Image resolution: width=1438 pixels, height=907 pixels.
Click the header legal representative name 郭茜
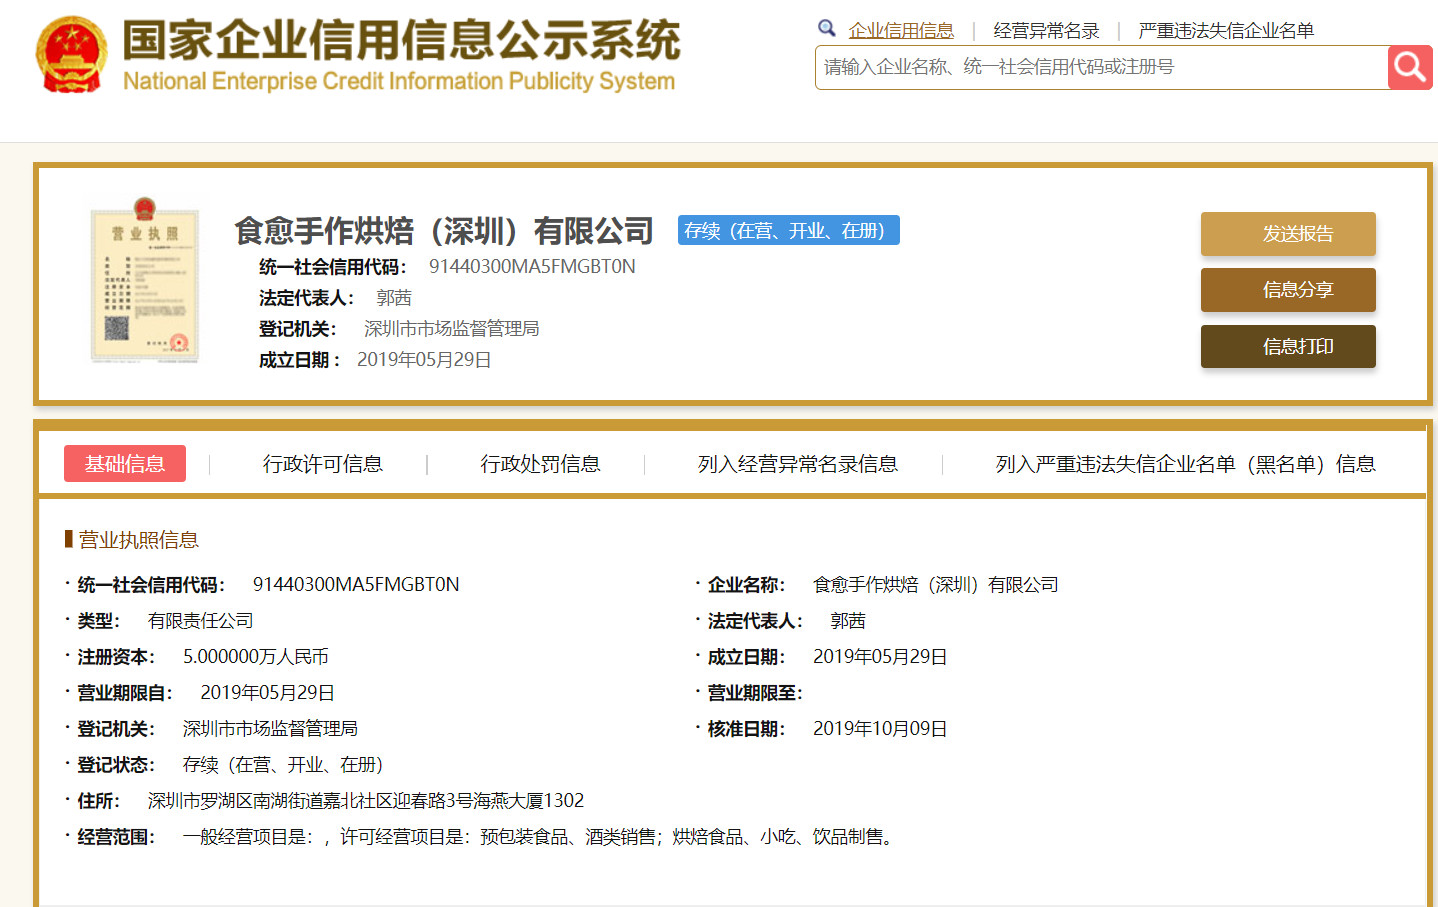[x=394, y=298]
